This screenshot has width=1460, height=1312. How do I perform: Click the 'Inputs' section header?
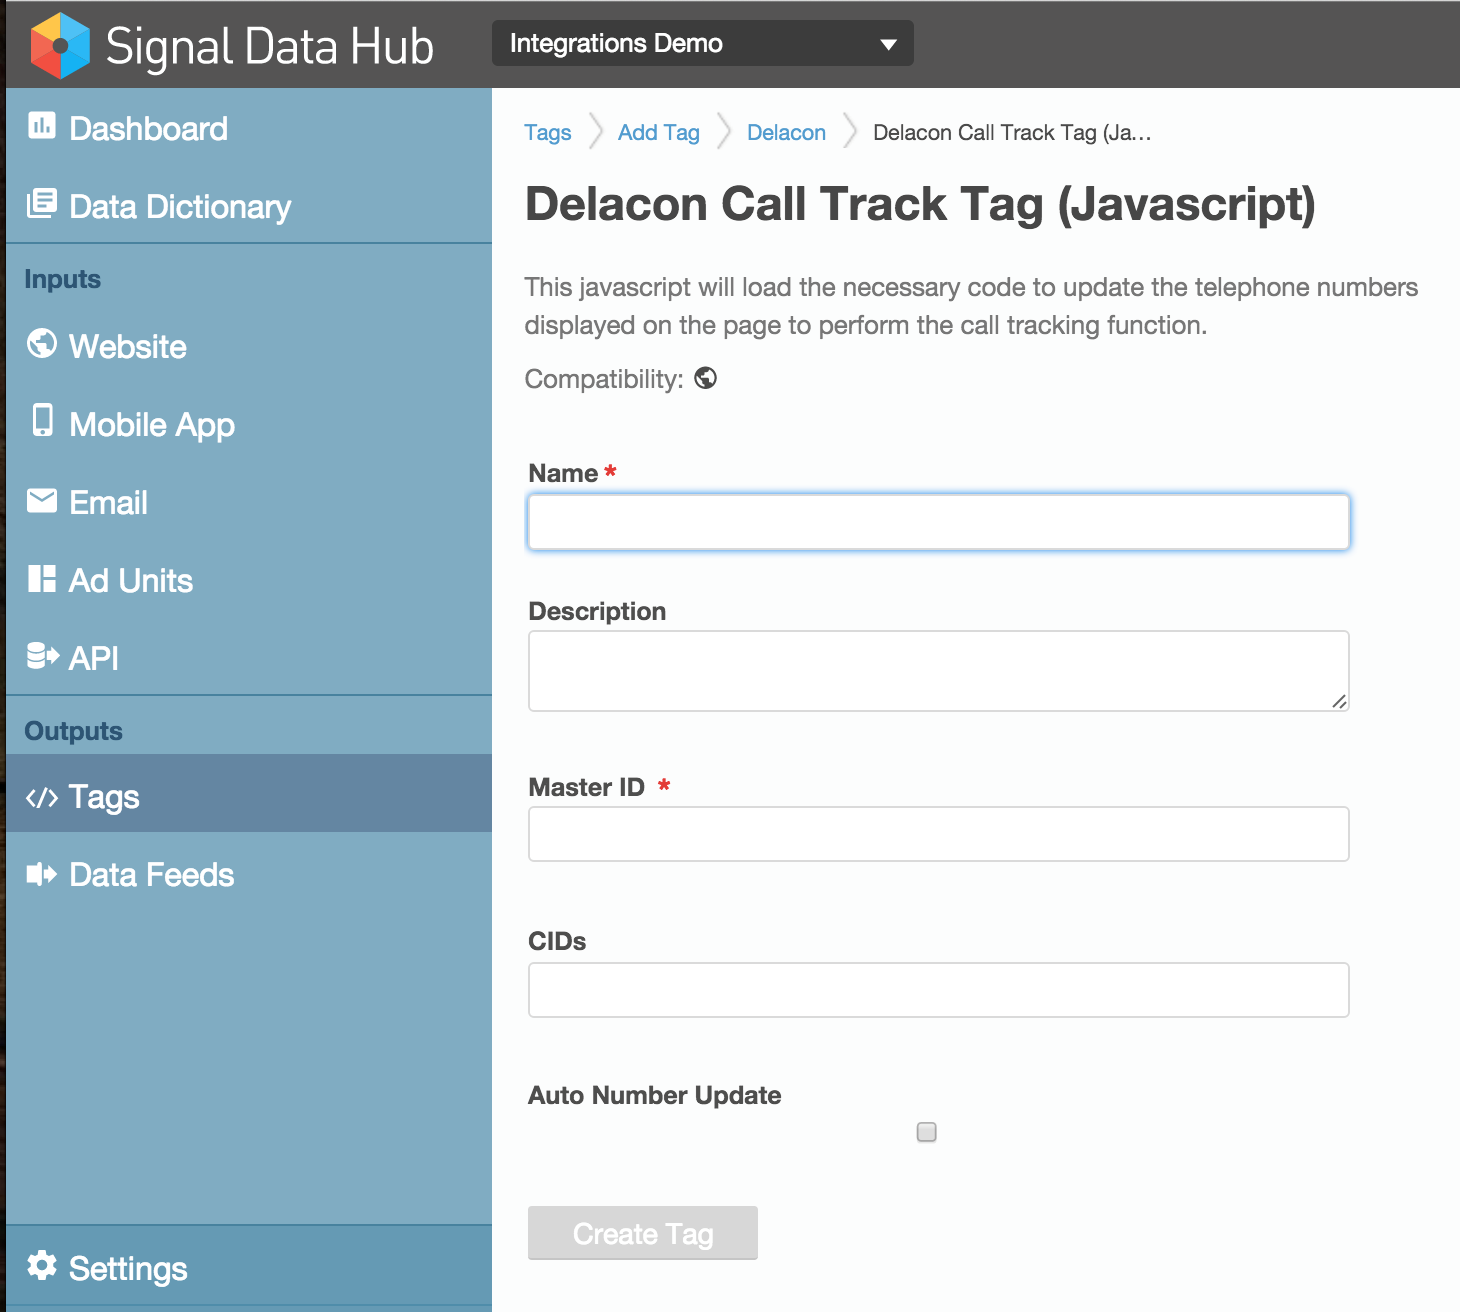pyautogui.click(x=63, y=279)
